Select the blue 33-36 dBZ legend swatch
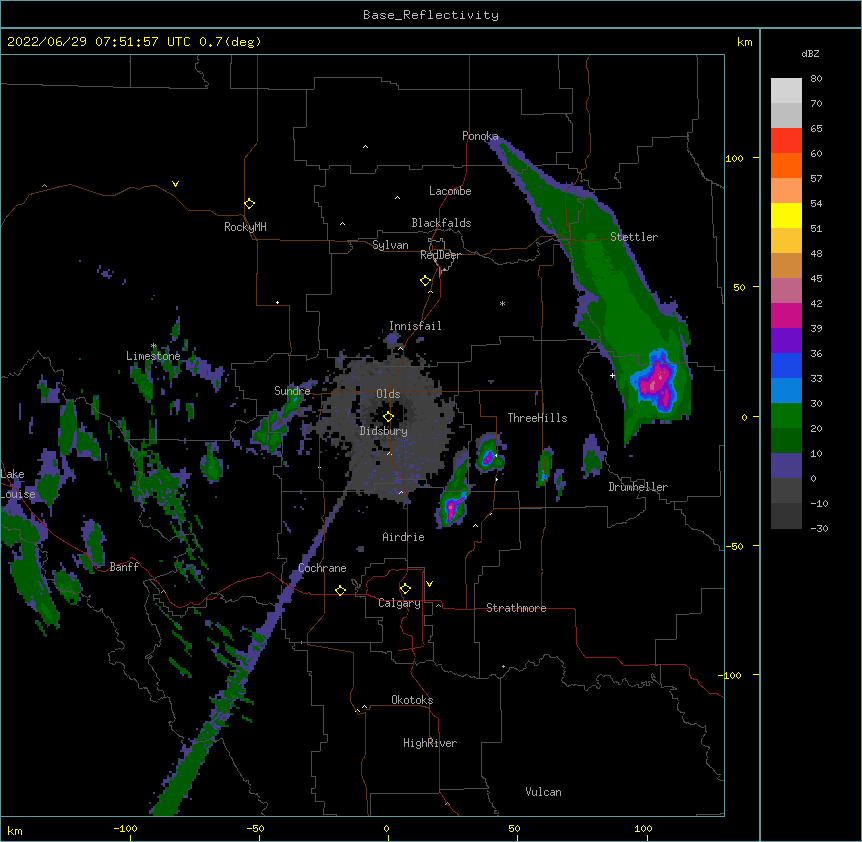 (786, 365)
